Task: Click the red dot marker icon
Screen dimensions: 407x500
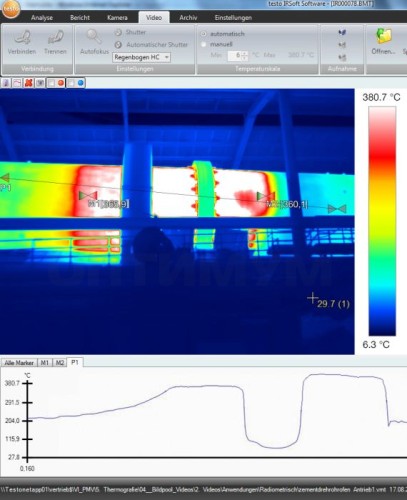Action: (61, 83)
